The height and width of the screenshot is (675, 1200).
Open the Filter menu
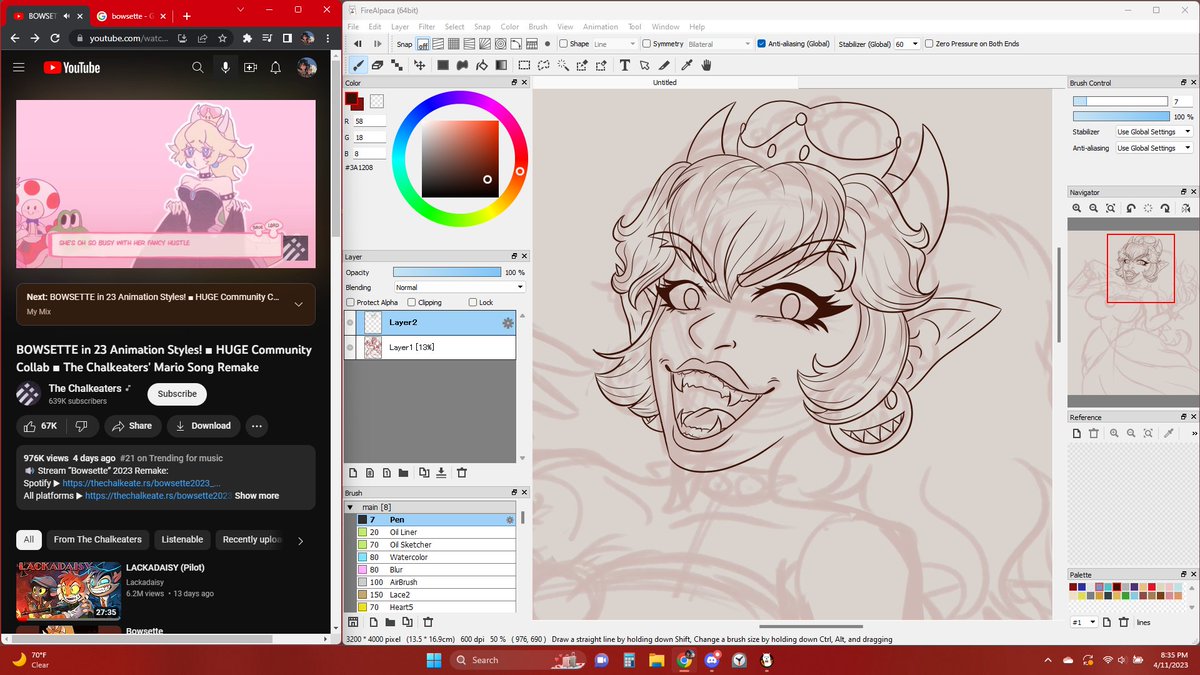(x=427, y=27)
